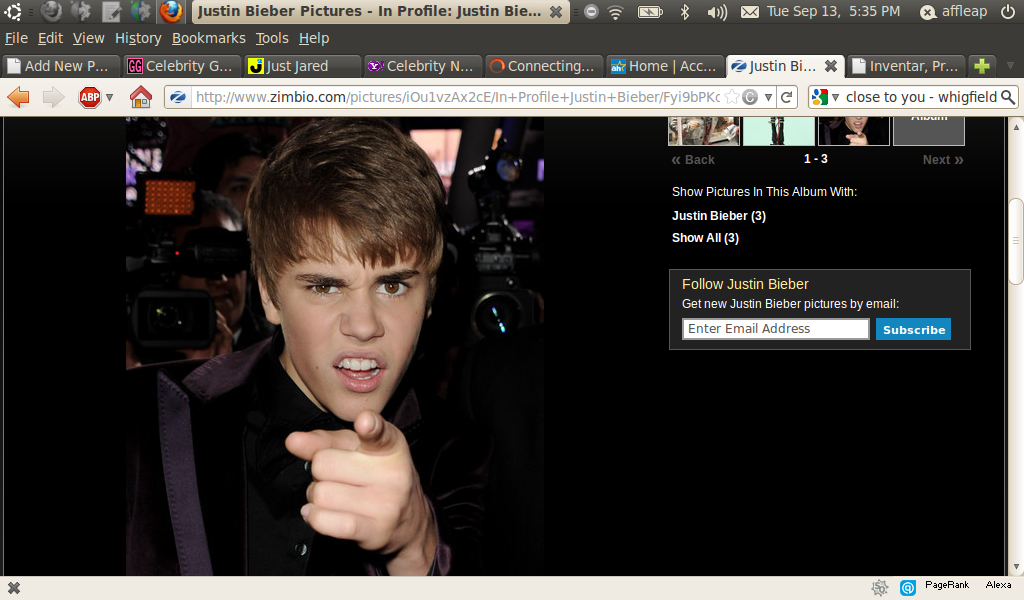1024x600 pixels.
Task: Open the list all tabs dropdown
Action: pos(1010,66)
